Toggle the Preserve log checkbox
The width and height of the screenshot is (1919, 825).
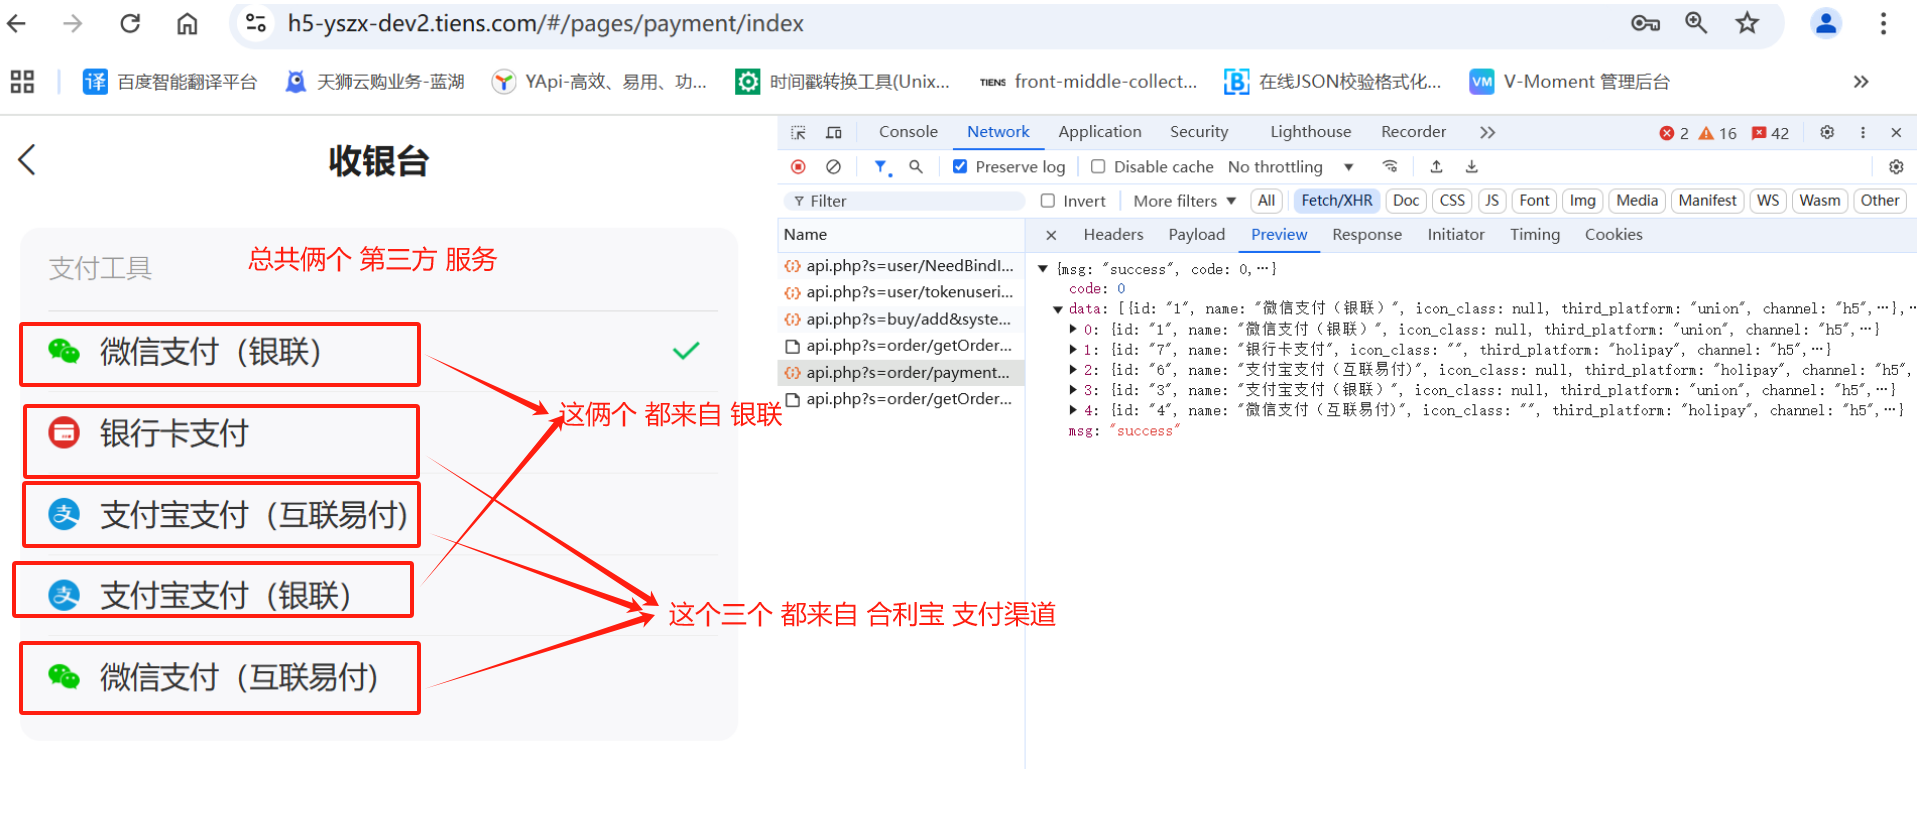click(960, 167)
